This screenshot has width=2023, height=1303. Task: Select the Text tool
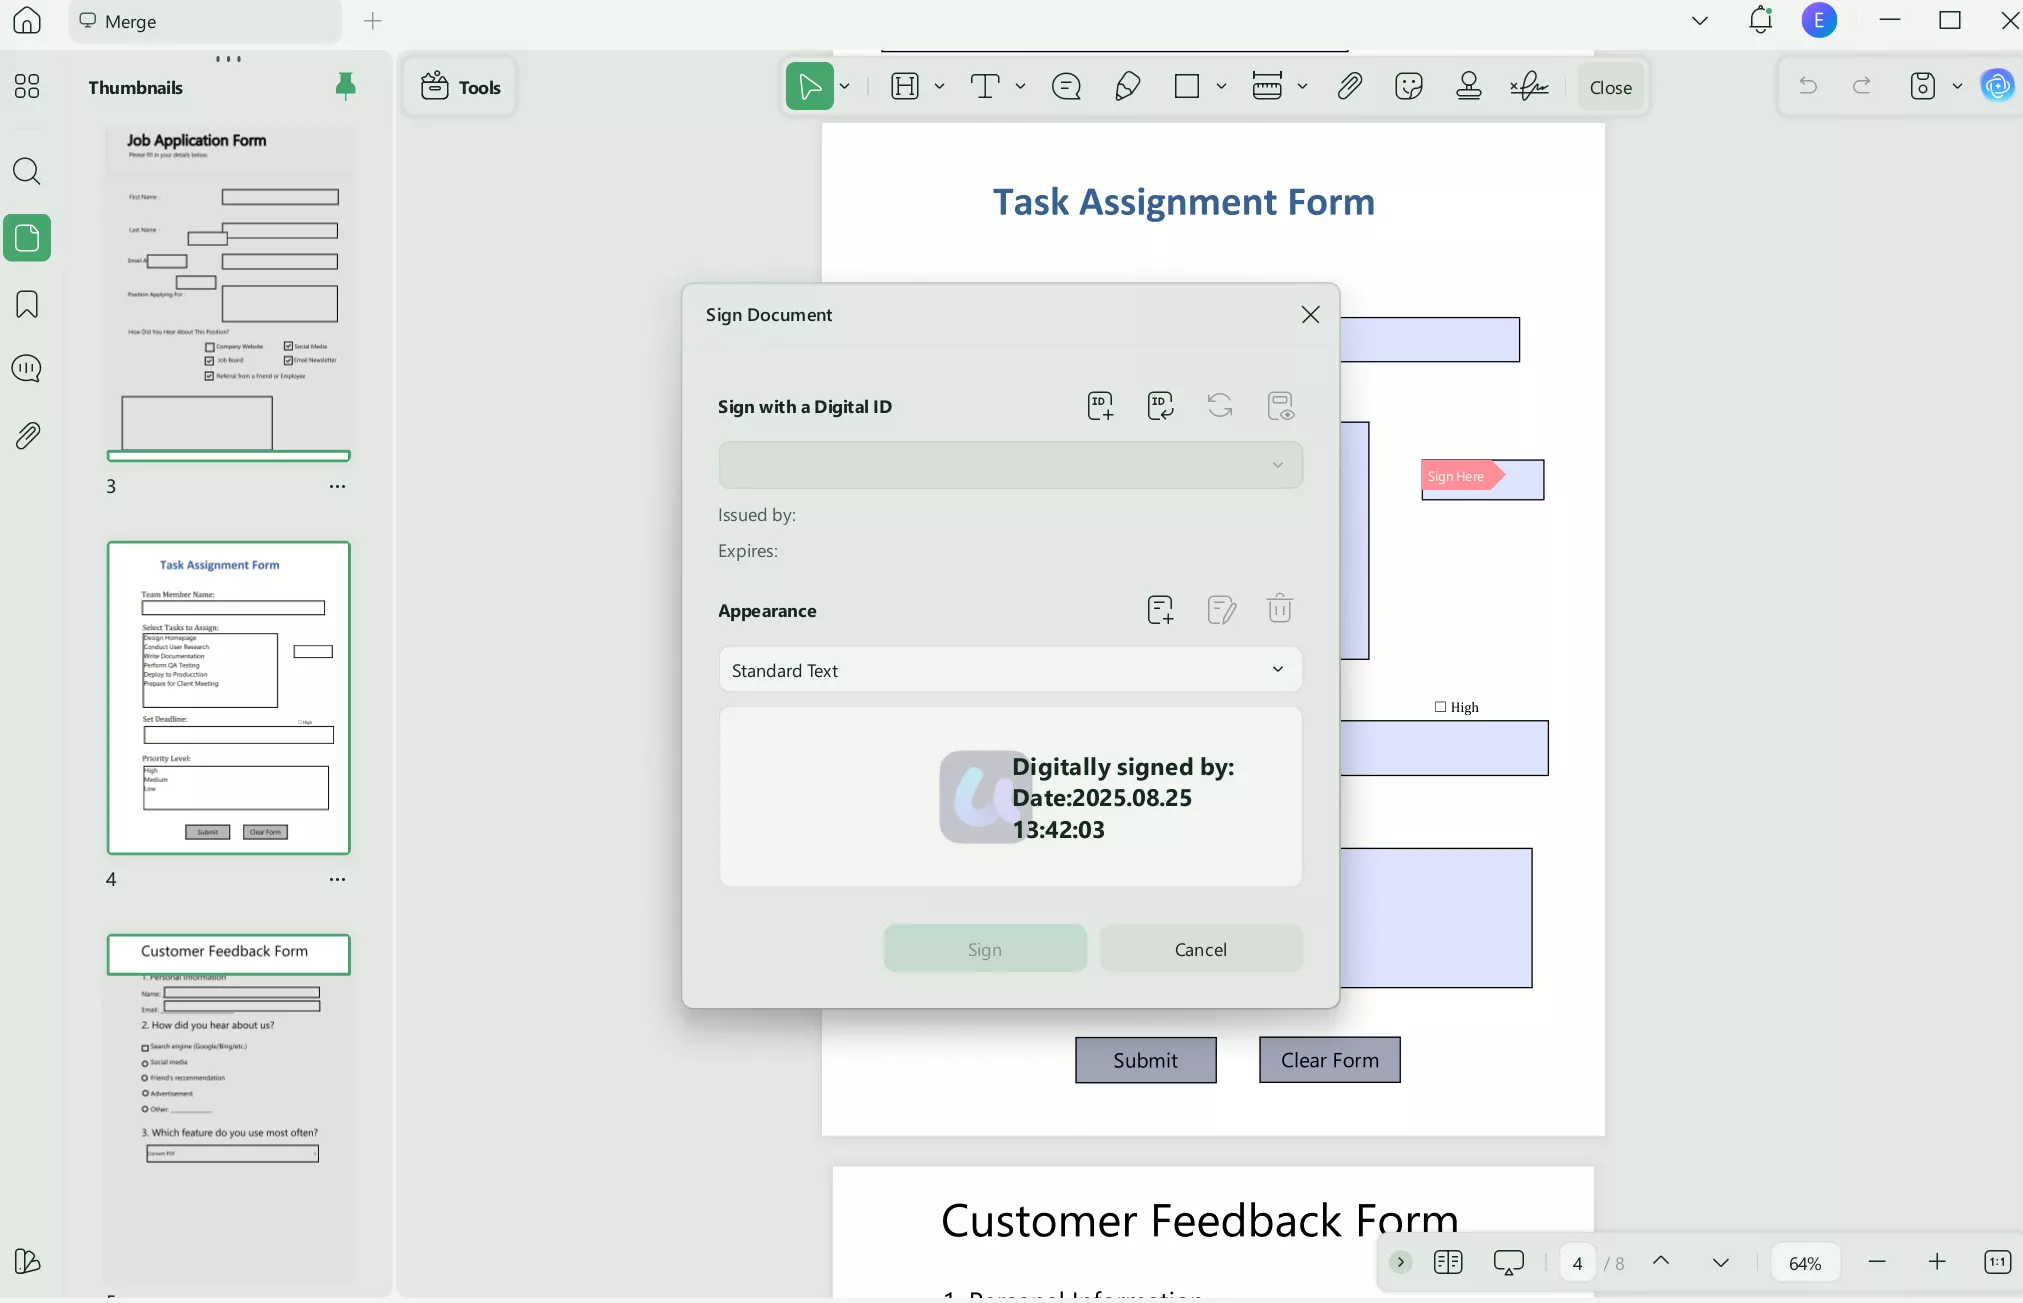tap(986, 87)
